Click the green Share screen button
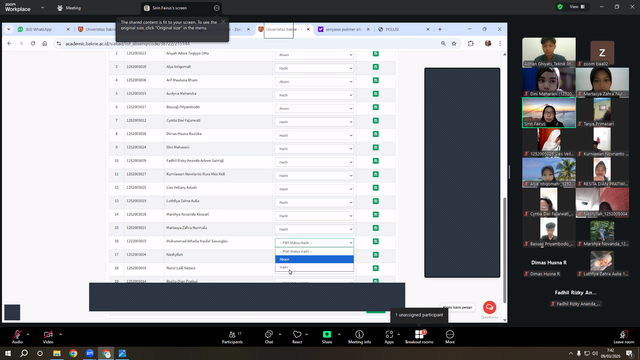 click(x=327, y=337)
